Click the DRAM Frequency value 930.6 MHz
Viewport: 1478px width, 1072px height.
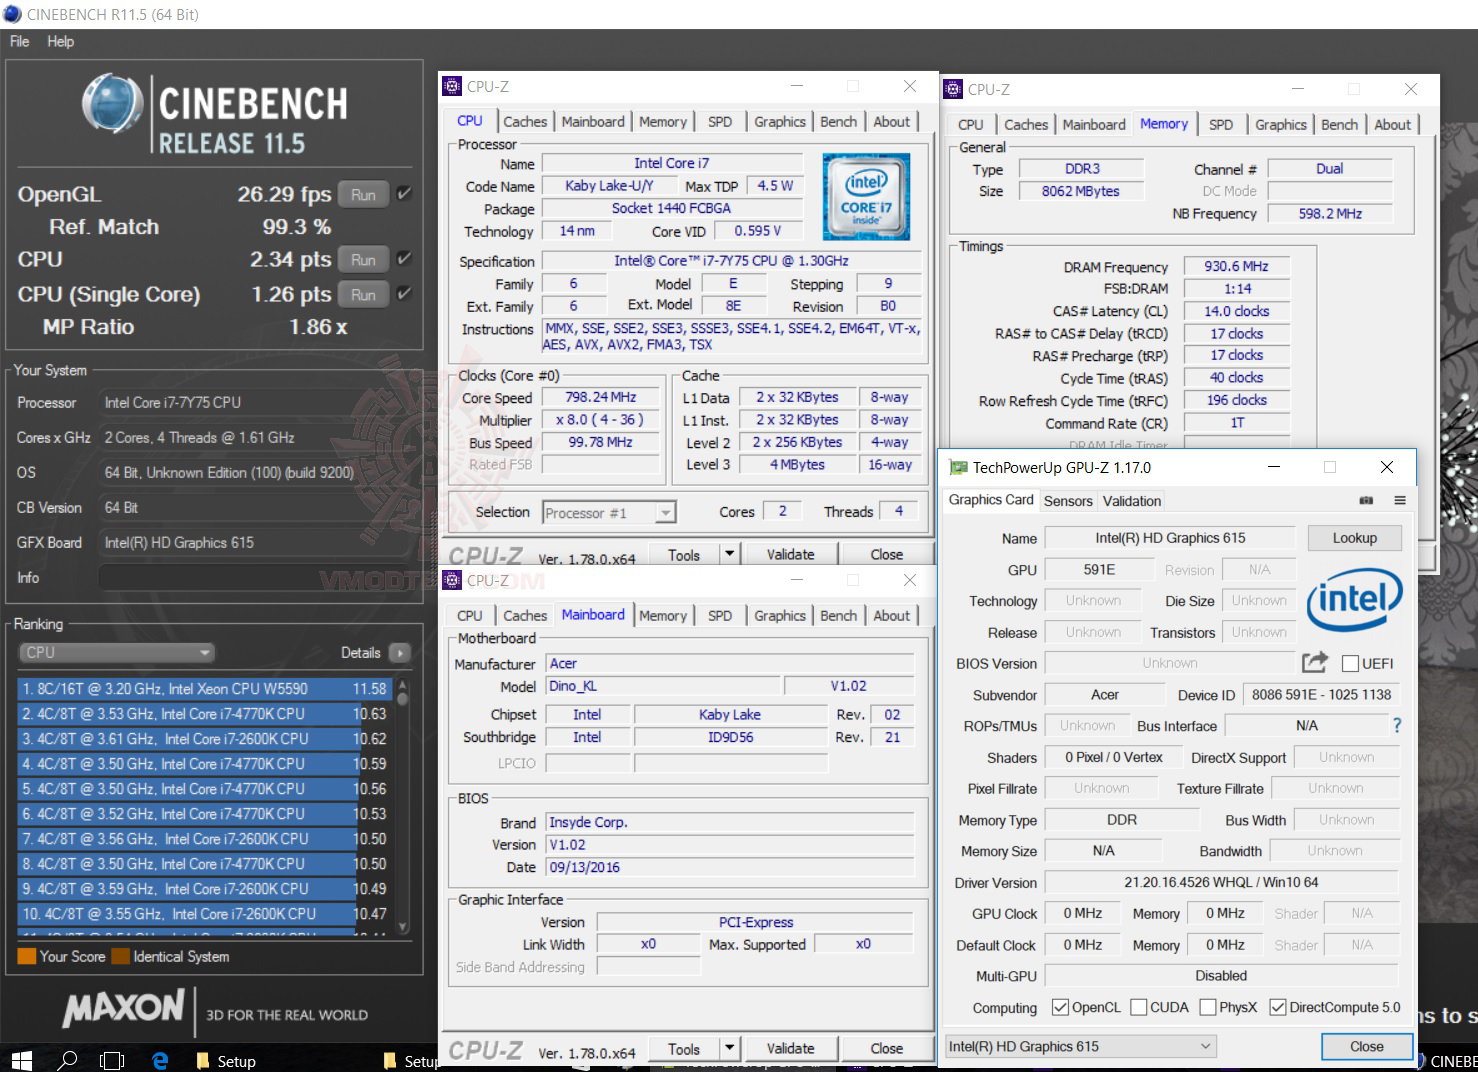pos(1236,267)
